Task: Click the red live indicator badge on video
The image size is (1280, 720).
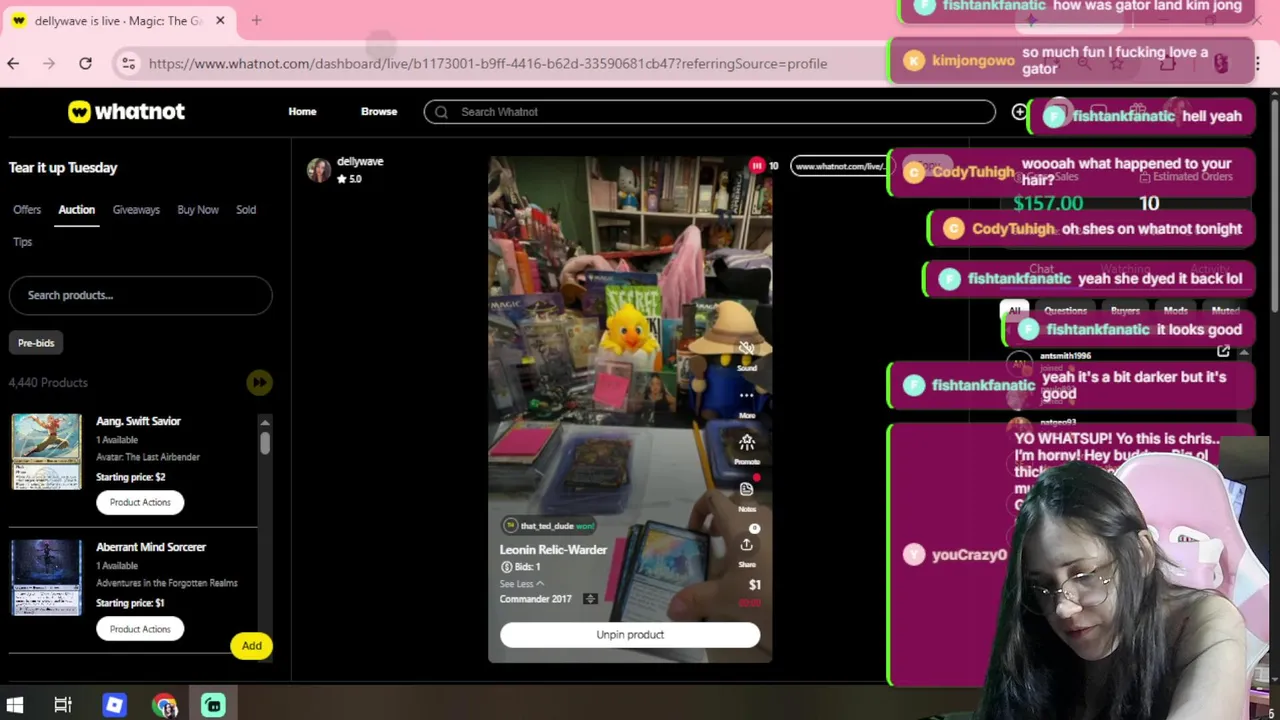Action: pyautogui.click(x=757, y=166)
